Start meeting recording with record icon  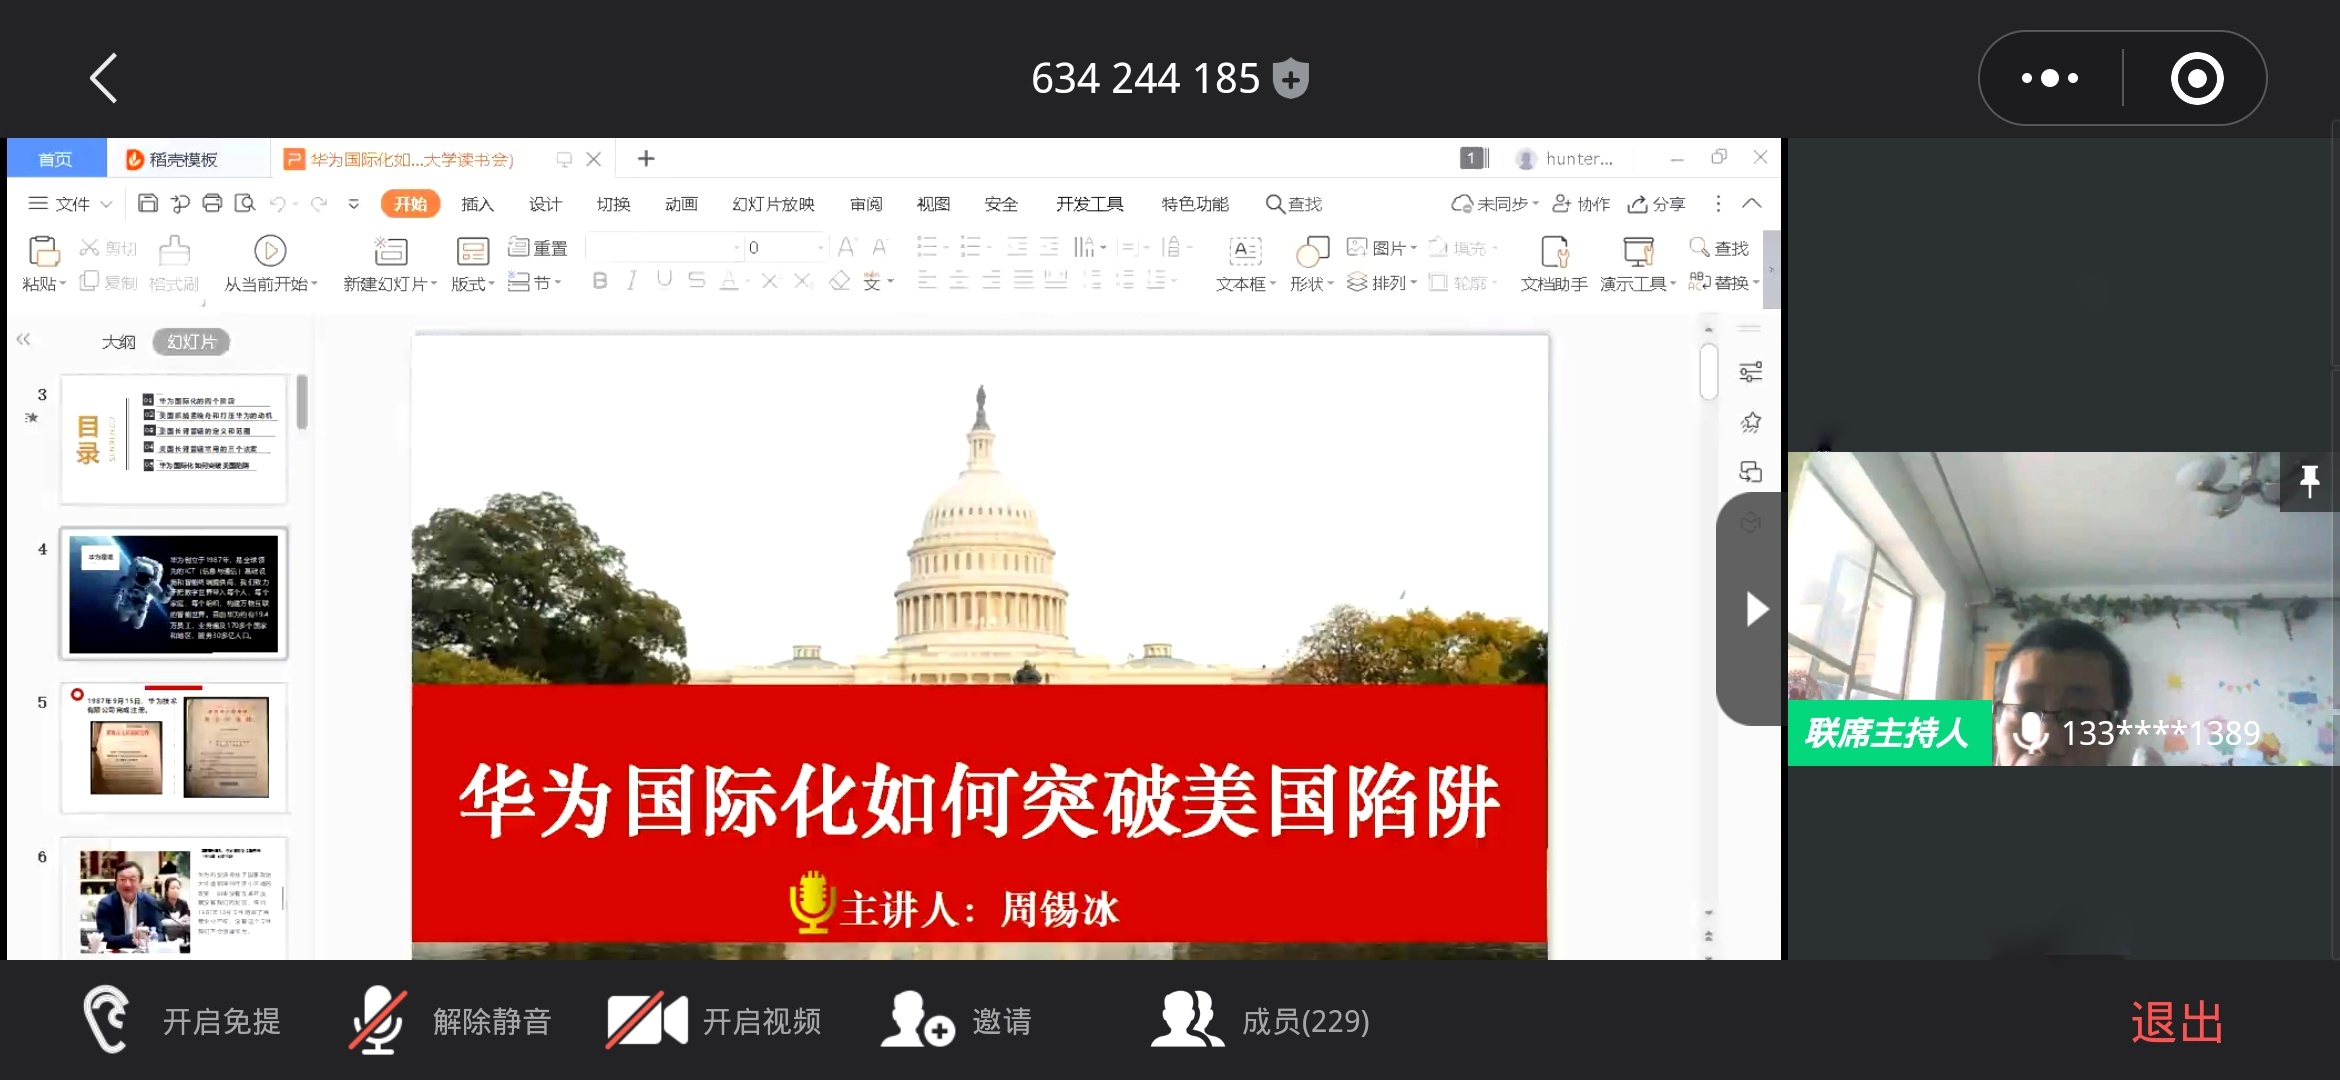tap(2196, 78)
